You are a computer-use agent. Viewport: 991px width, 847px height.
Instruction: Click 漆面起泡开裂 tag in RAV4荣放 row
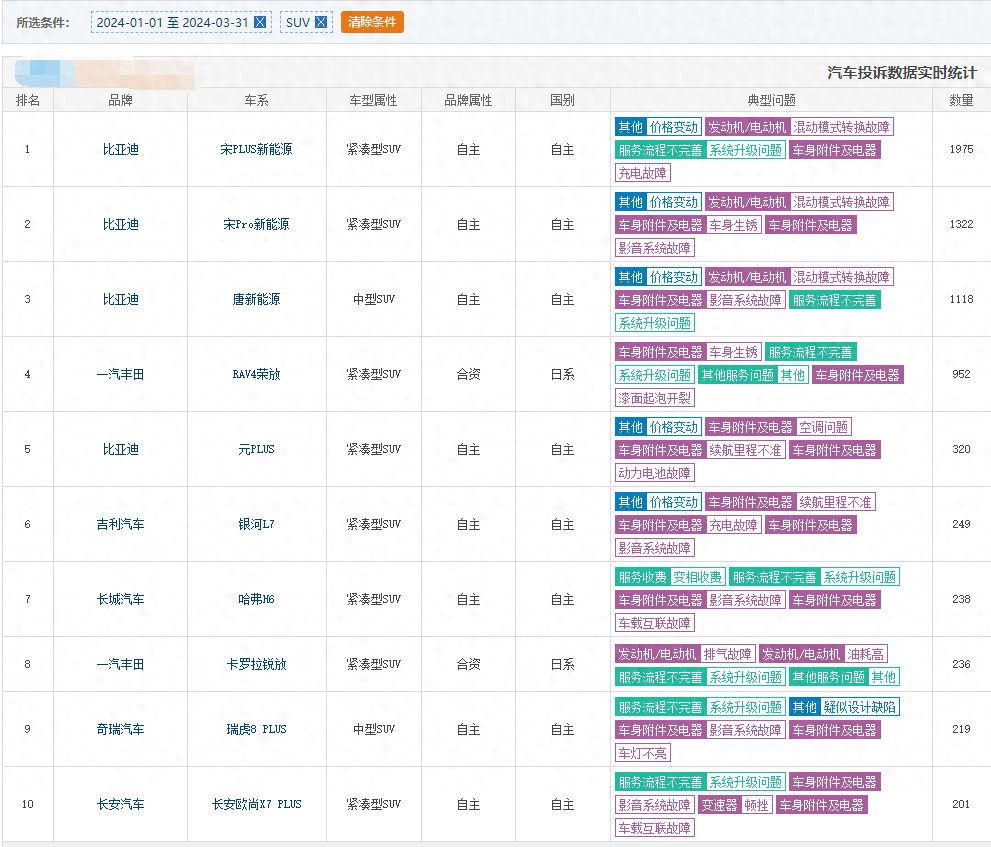click(654, 398)
